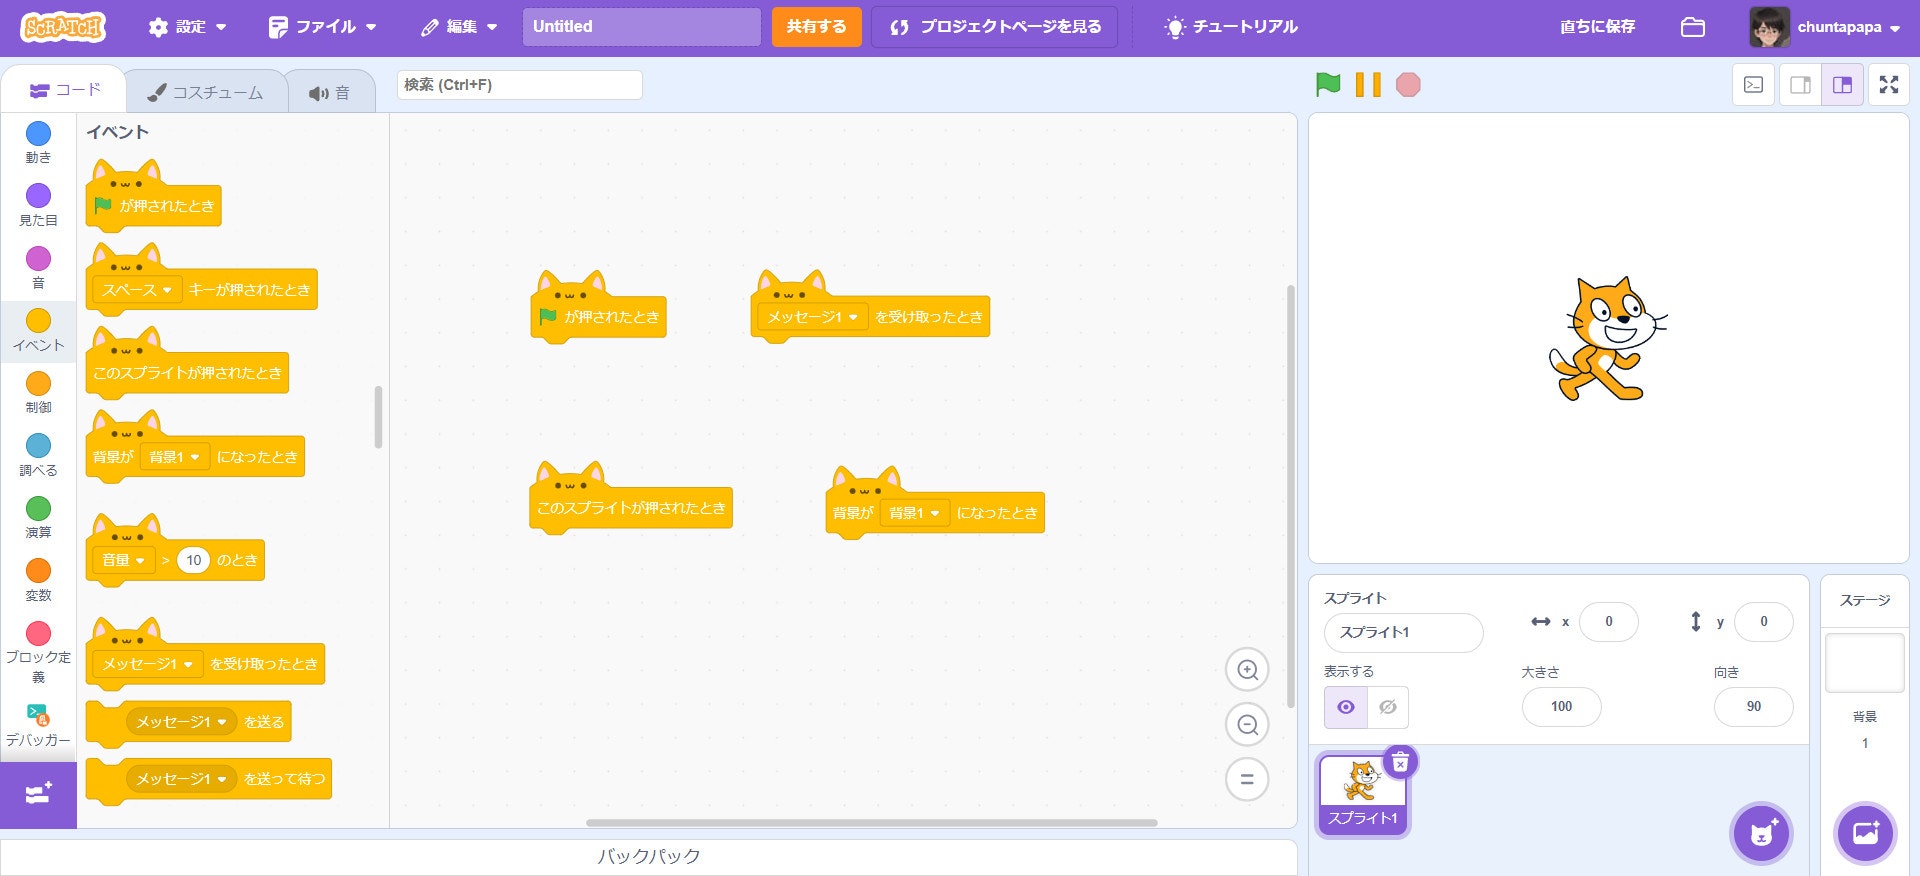This screenshot has width=1920, height=876.
Task: Stop the project with the red stop icon
Action: (1408, 85)
